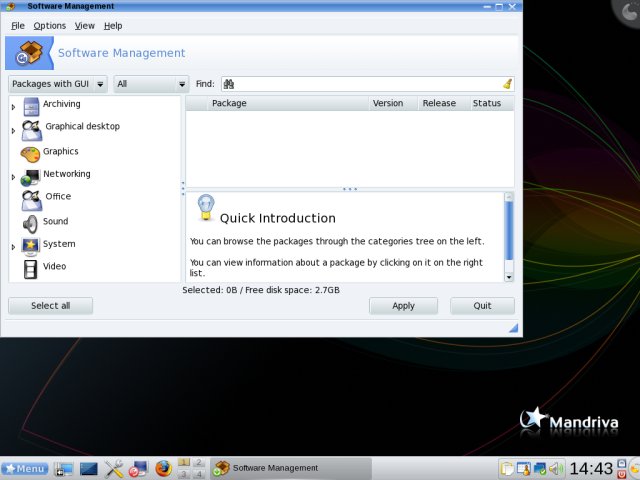Click the lock screen button
The image size is (640, 480).
[621, 463]
